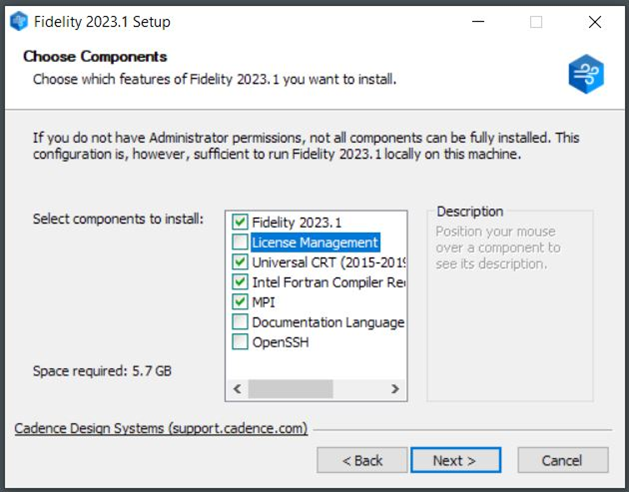Click the component list right scroll arrow
629x492 pixels.
click(x=395, y=389)
